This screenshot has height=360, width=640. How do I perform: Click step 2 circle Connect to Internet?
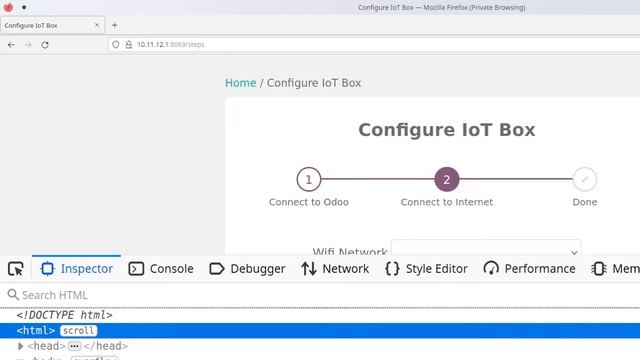tap(447, 179)
